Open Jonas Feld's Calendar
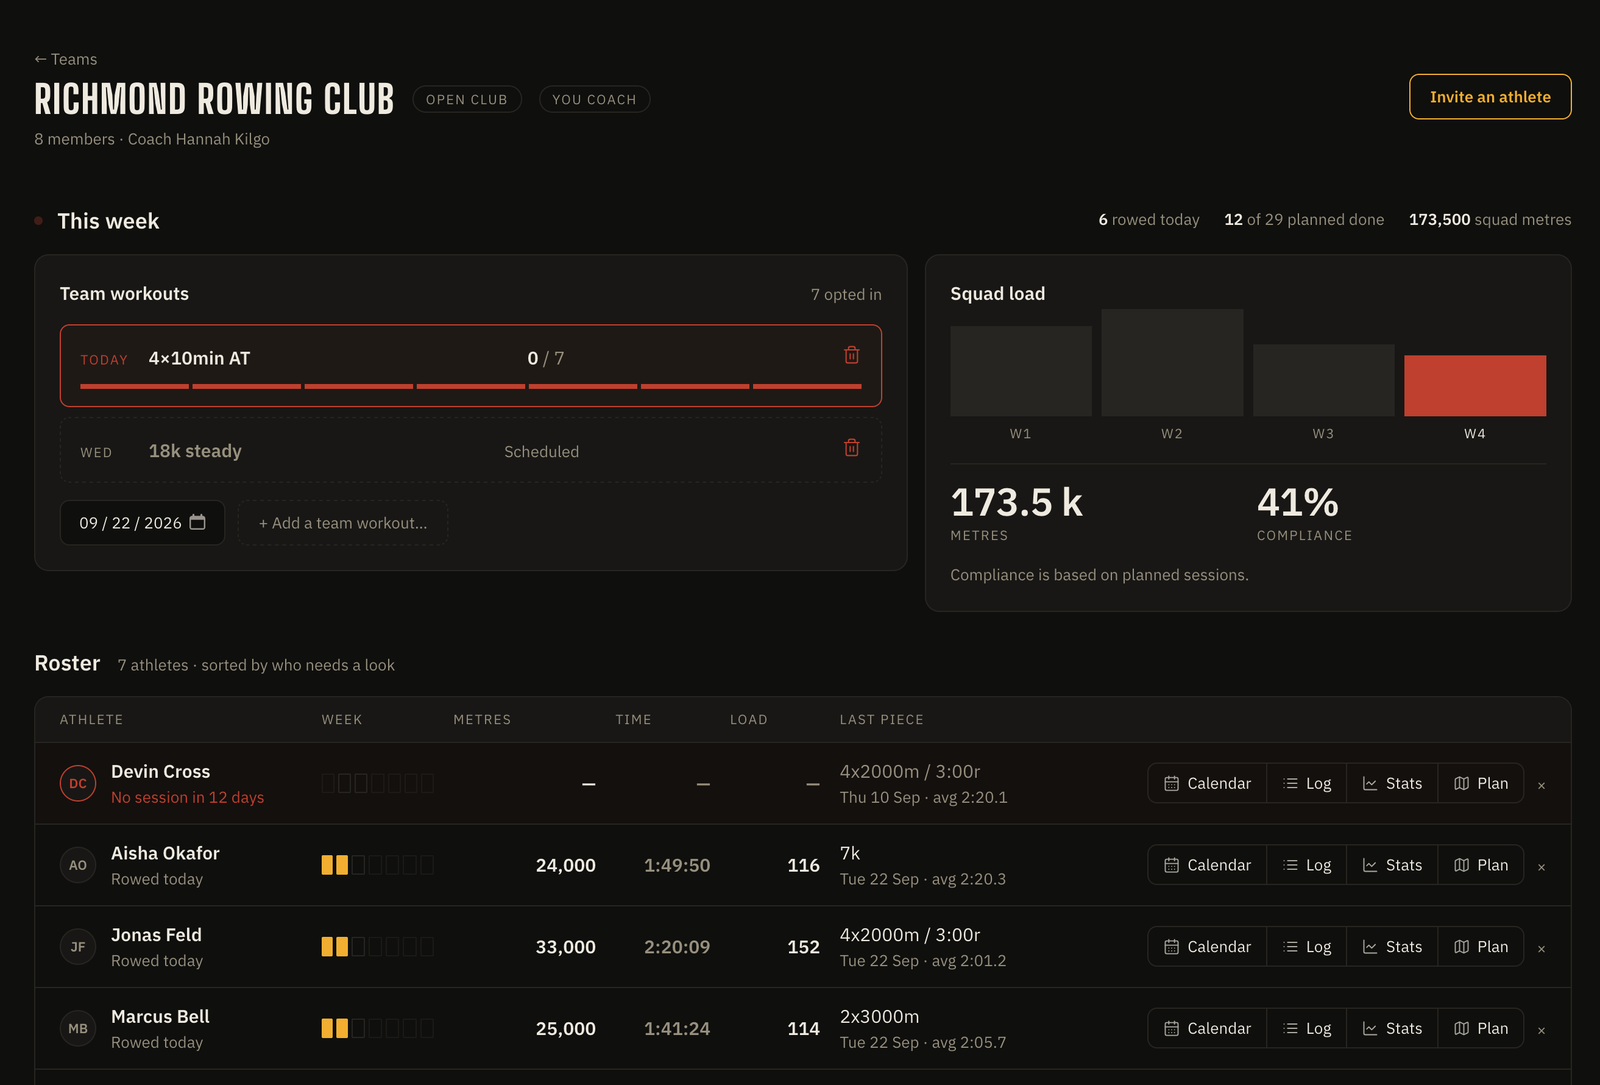The width and height of the screenshot is (1600, 1085). pyautogui.click(x=1207, y=946)
